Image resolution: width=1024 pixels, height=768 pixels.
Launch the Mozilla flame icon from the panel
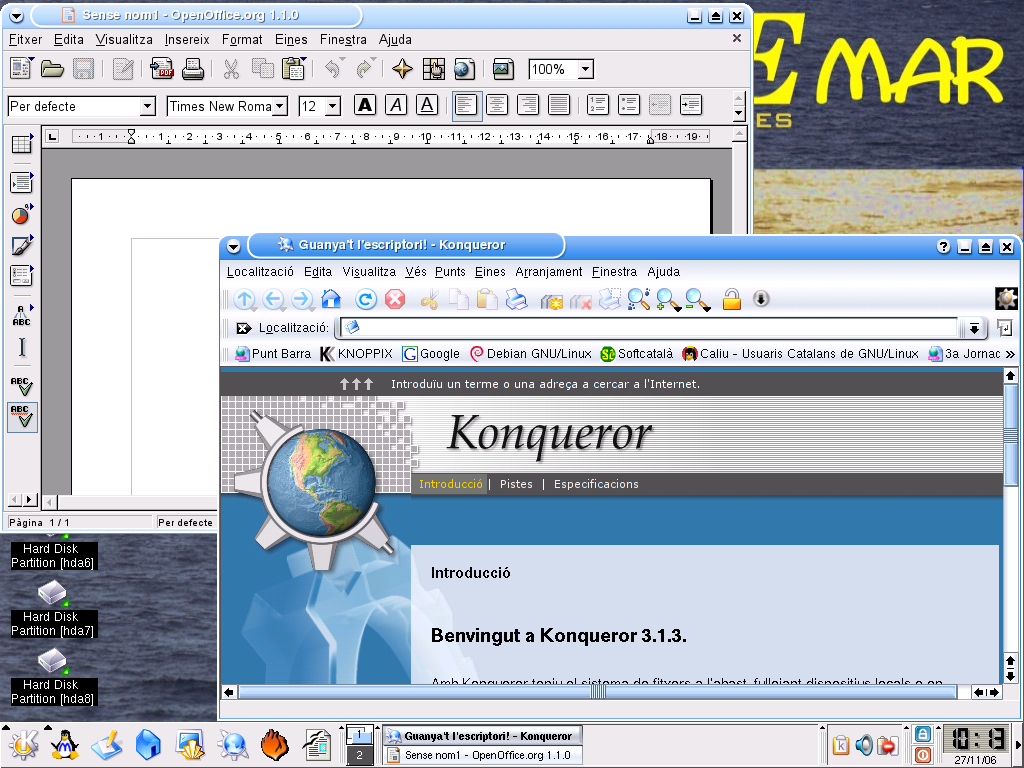point(275,744)
